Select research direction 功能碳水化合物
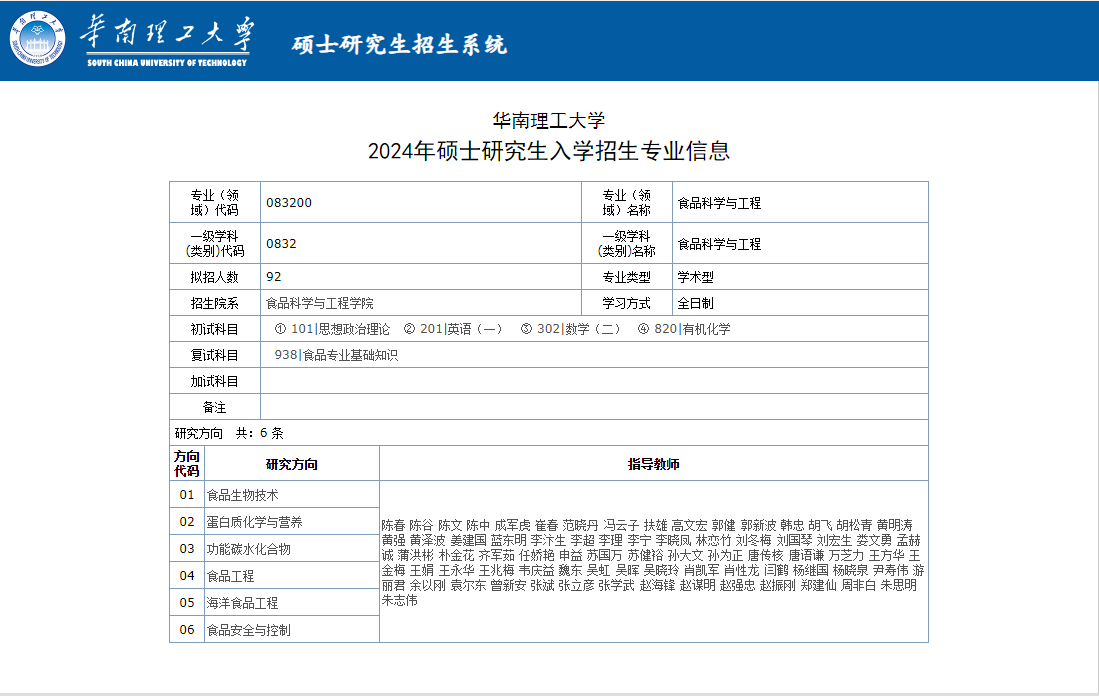1099x696 pixels. coord(248,549)
